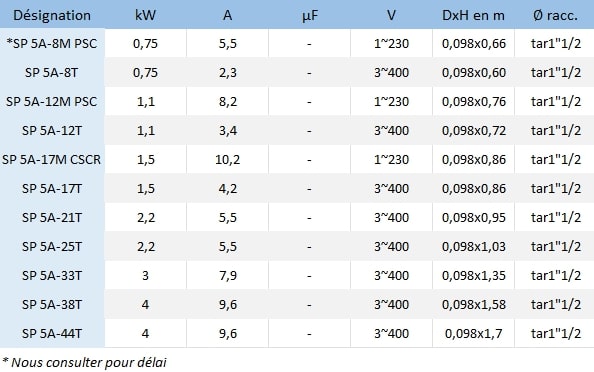Click the SP 5A-38T row label
Image resolution: width=594 pixels, height=372 pixels.
[x=52, y=305]
